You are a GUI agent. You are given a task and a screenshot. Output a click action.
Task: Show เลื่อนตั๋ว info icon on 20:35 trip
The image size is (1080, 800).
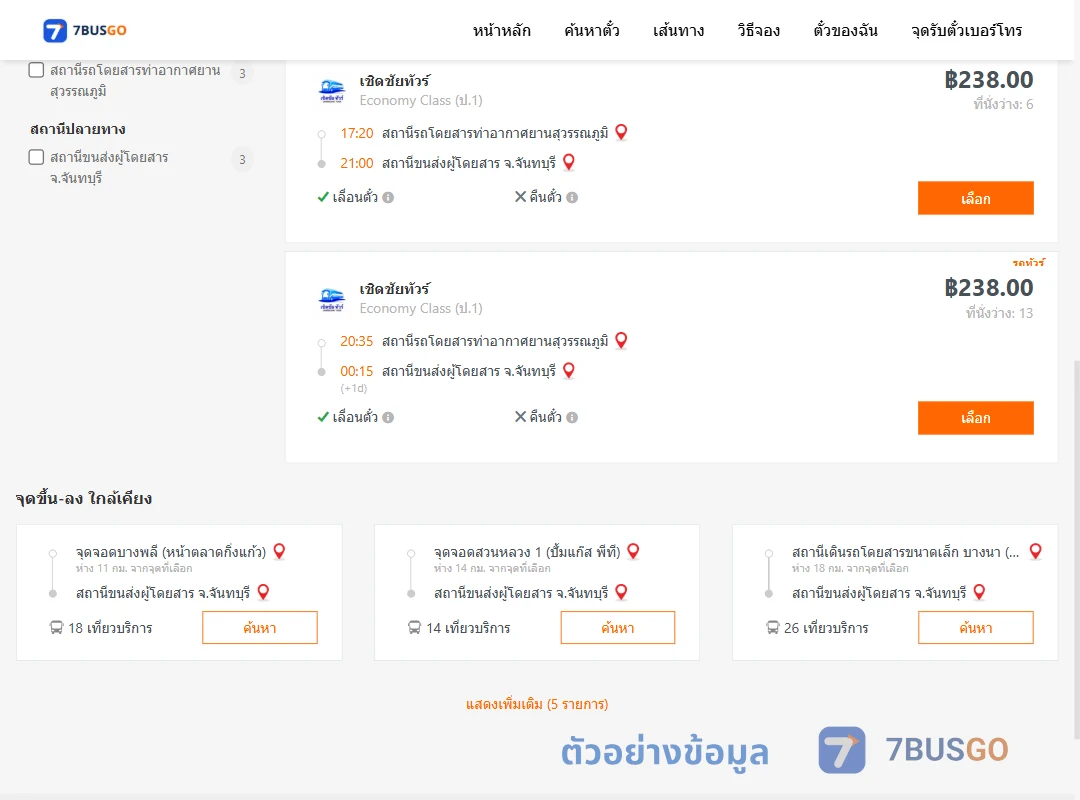388,418
